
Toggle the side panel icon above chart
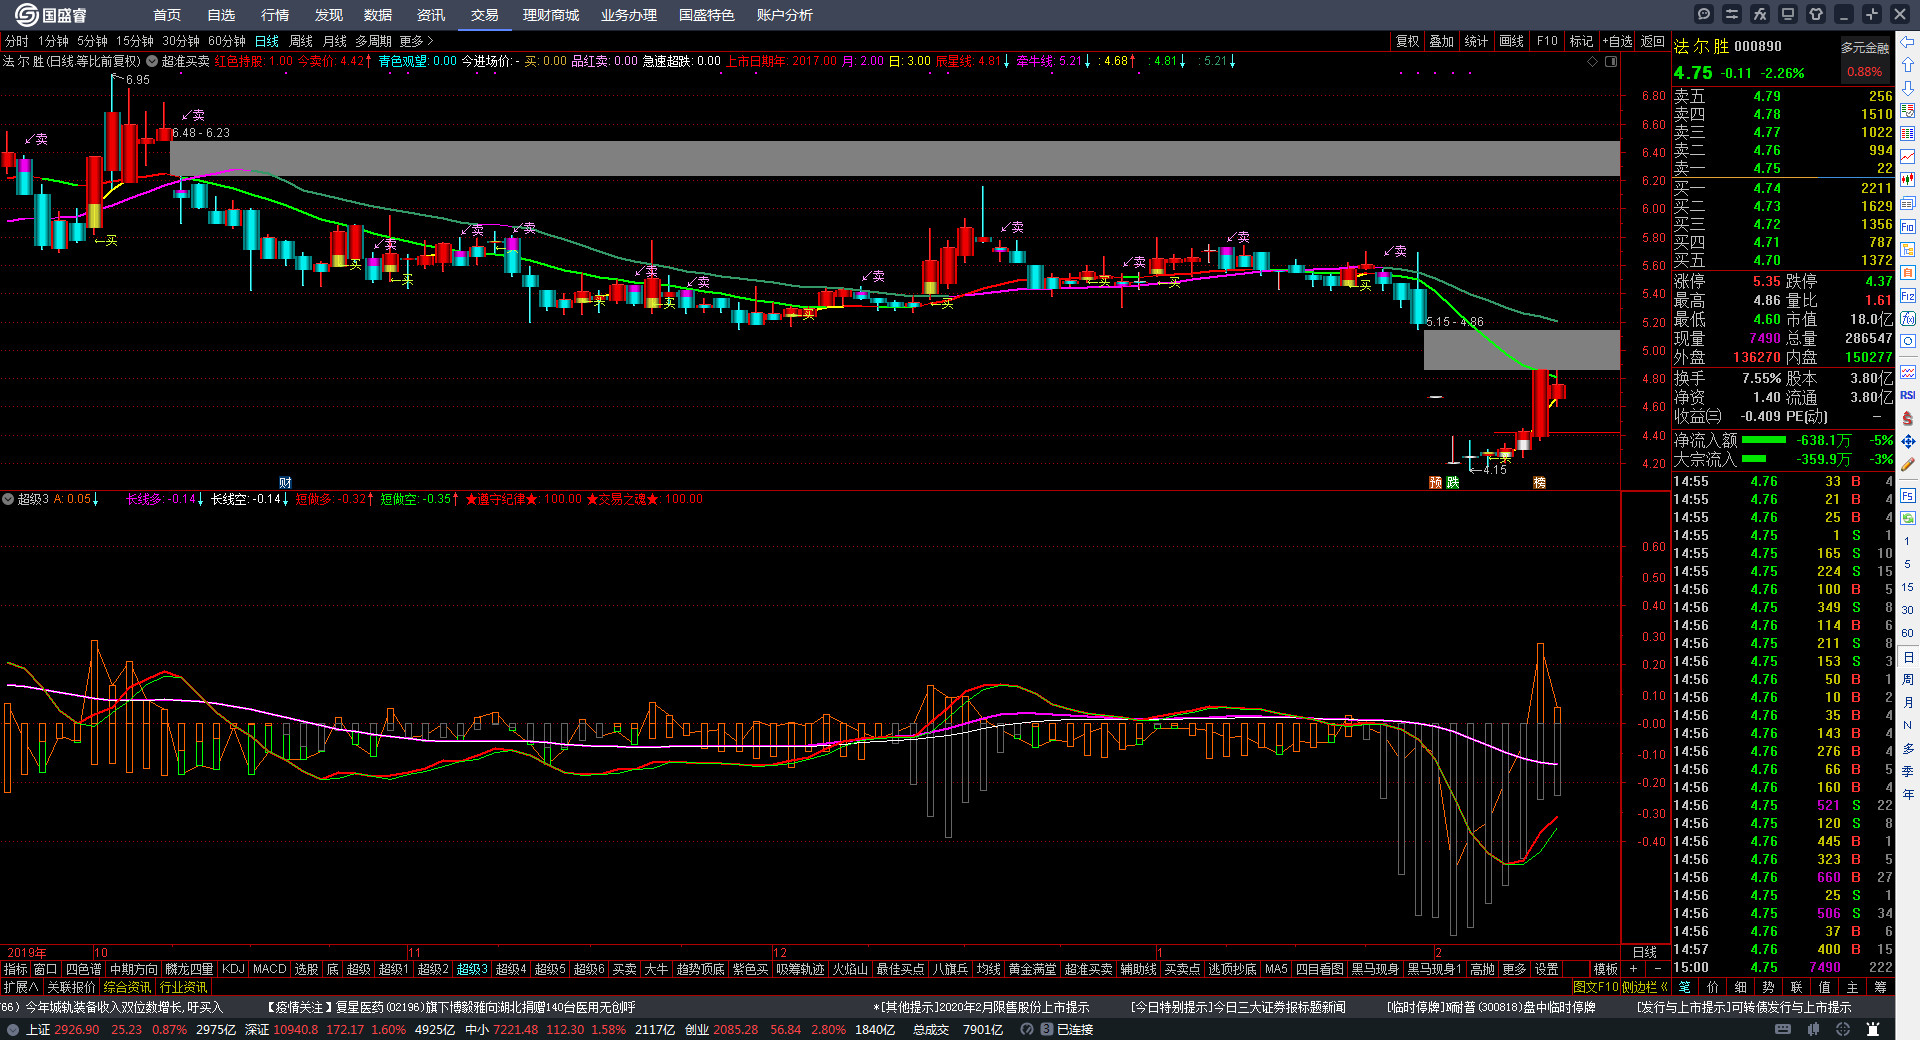click(x=1611, y=62)
